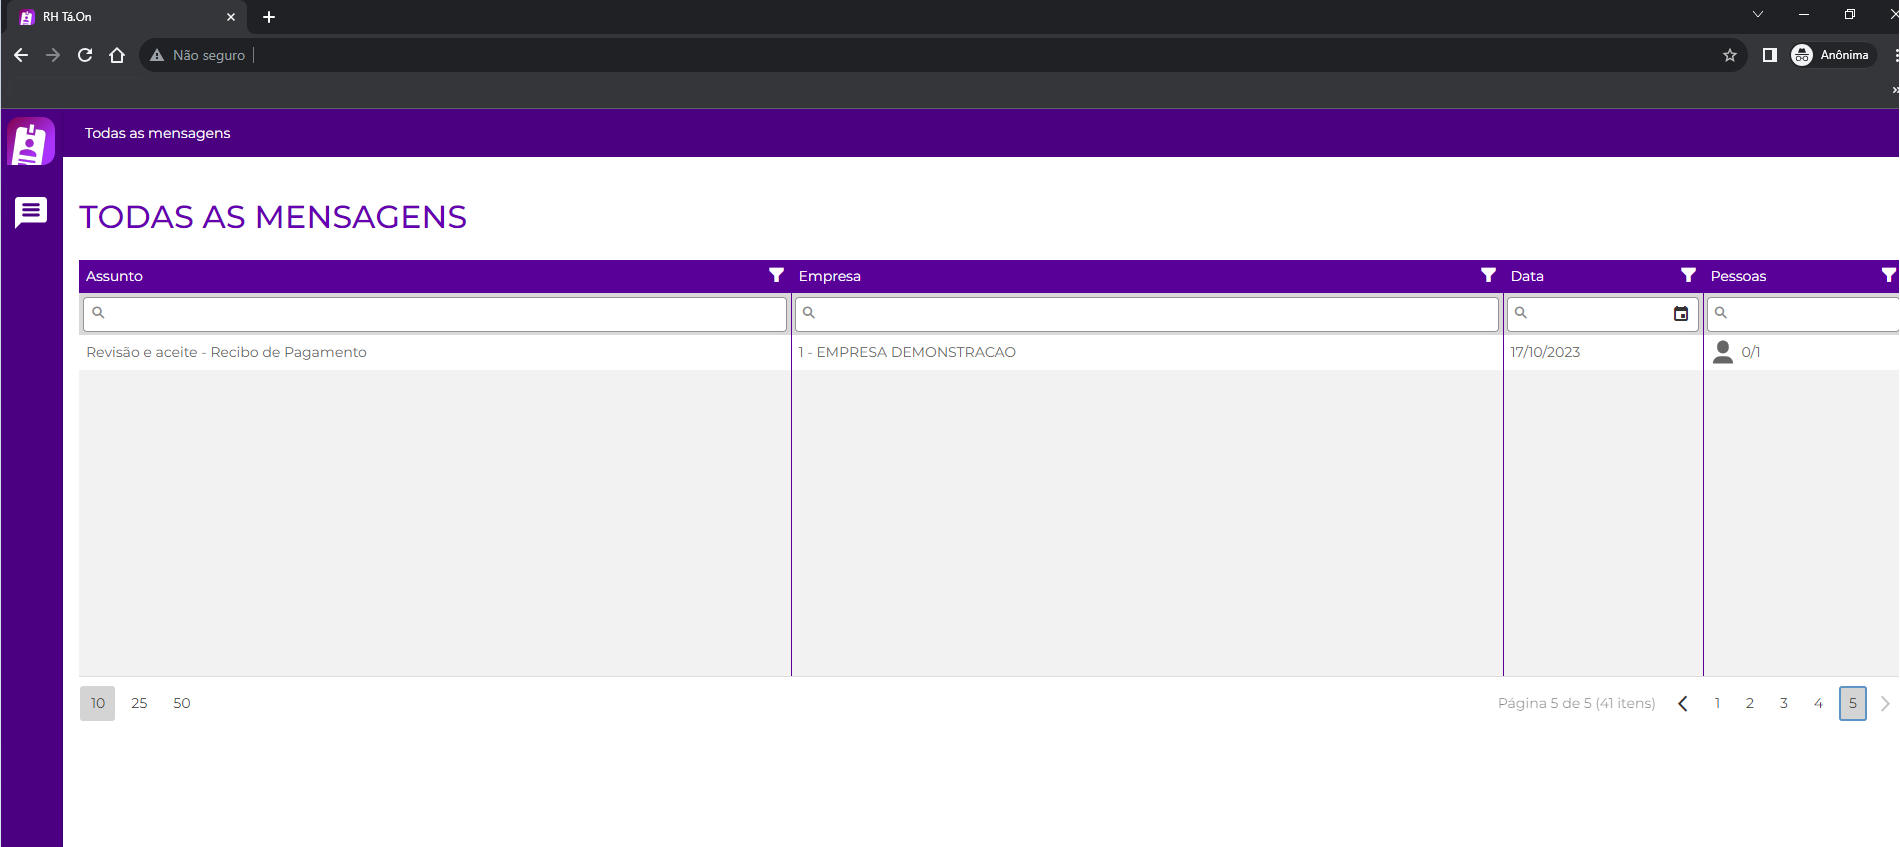Focus the Assunto search field
This screenshot has height=847, width=1900.
point(435,314)
